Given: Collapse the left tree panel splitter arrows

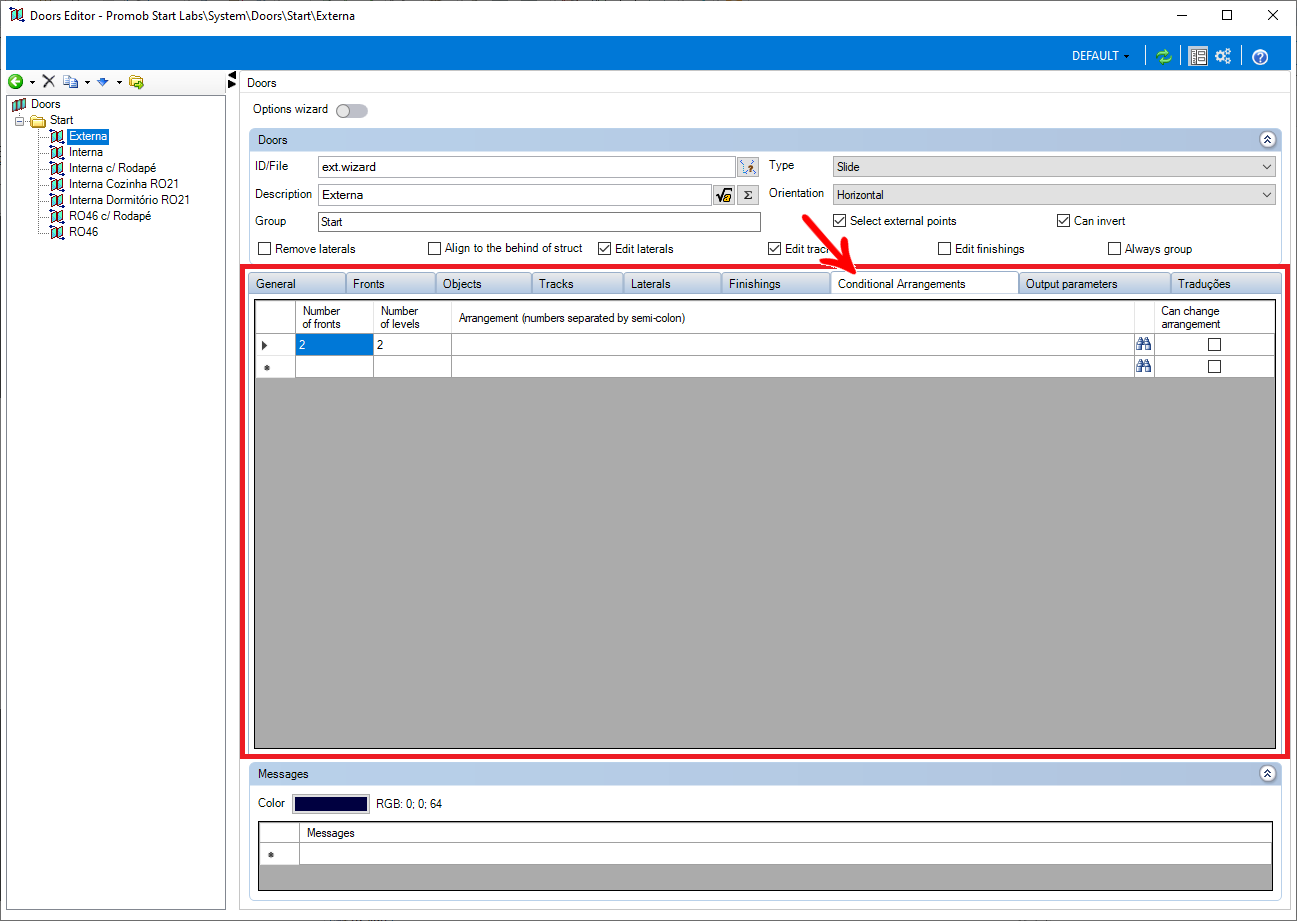Looking at the screenshot, I should 233,80.
